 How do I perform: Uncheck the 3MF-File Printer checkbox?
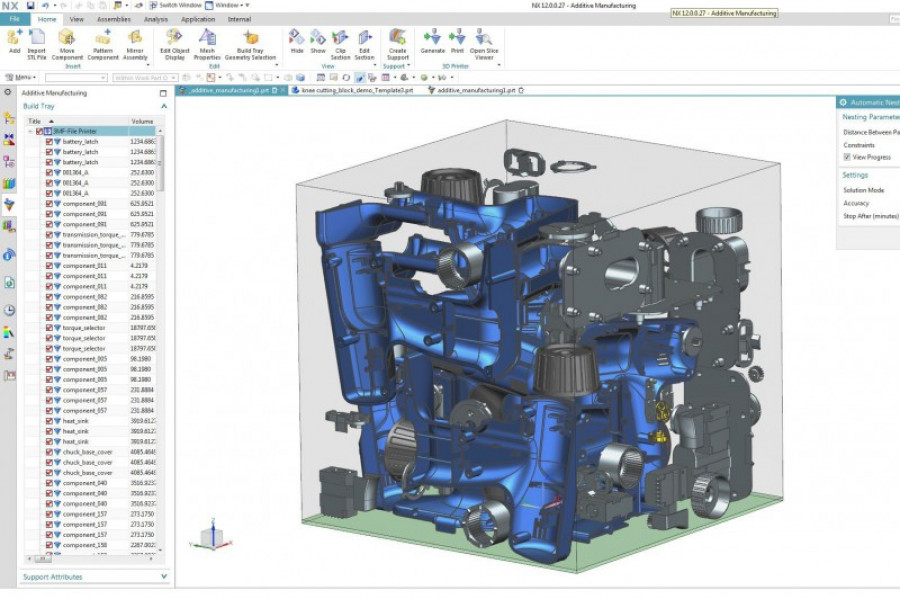point(39,131)
